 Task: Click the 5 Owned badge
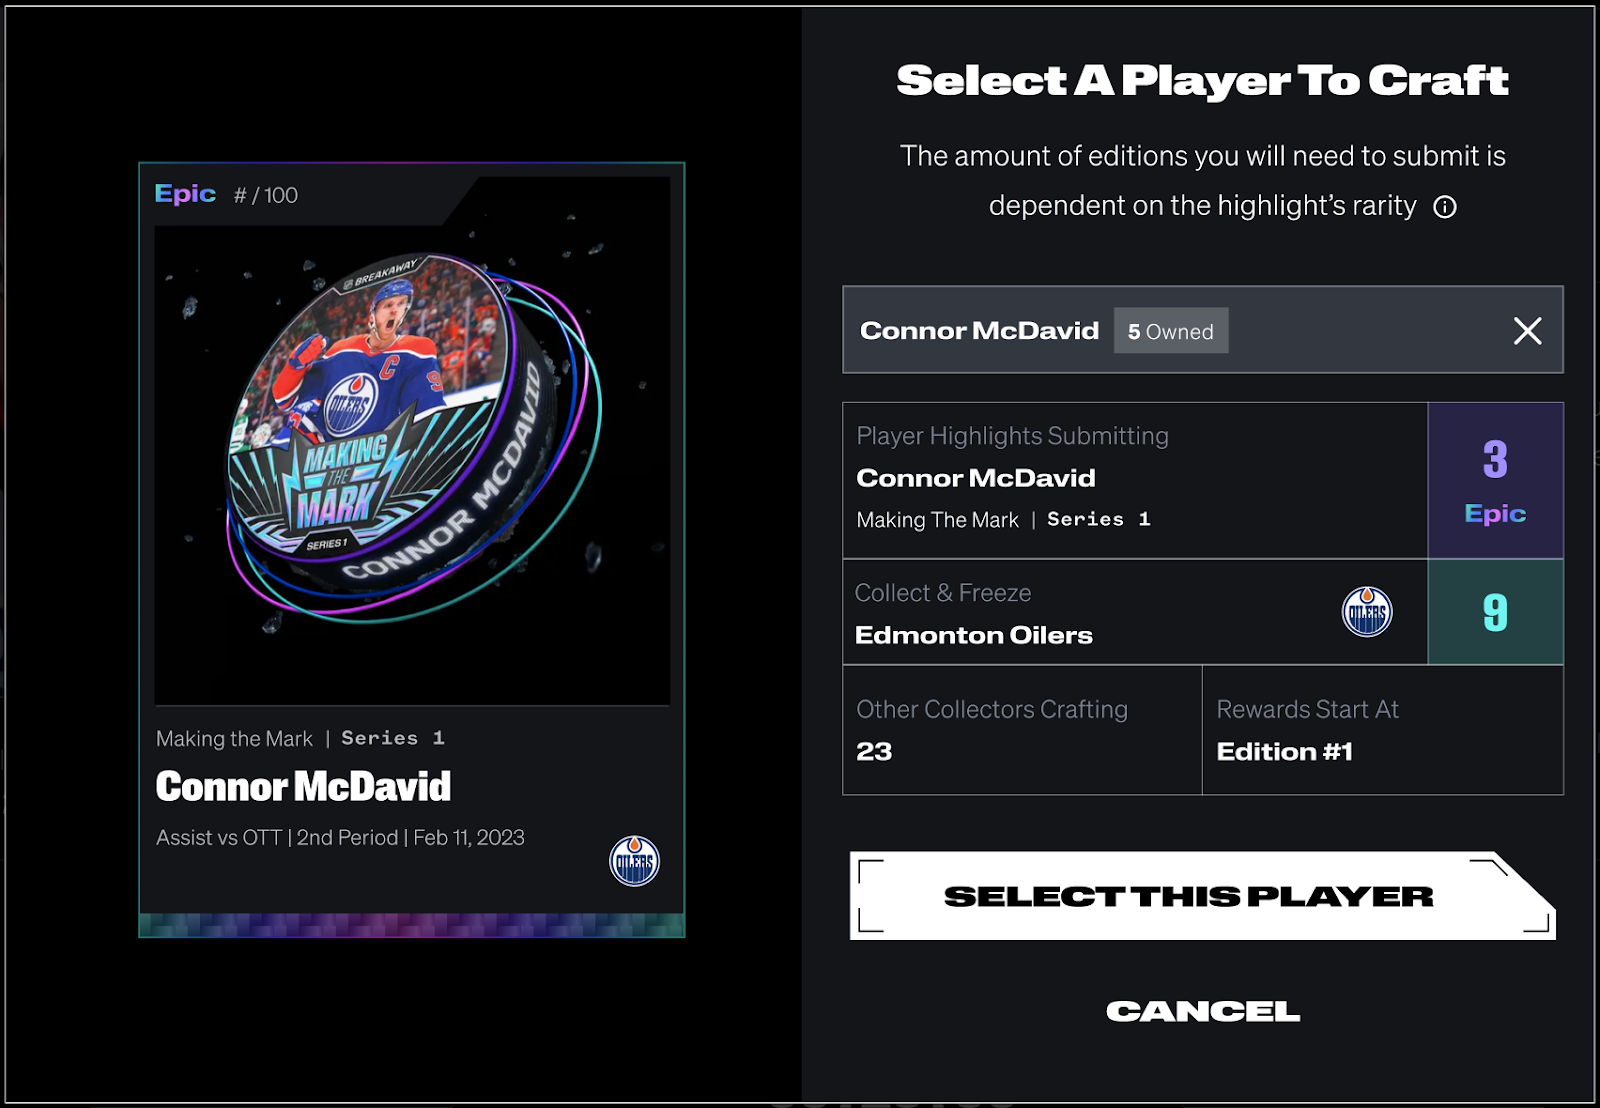(x=1171, y=331)
